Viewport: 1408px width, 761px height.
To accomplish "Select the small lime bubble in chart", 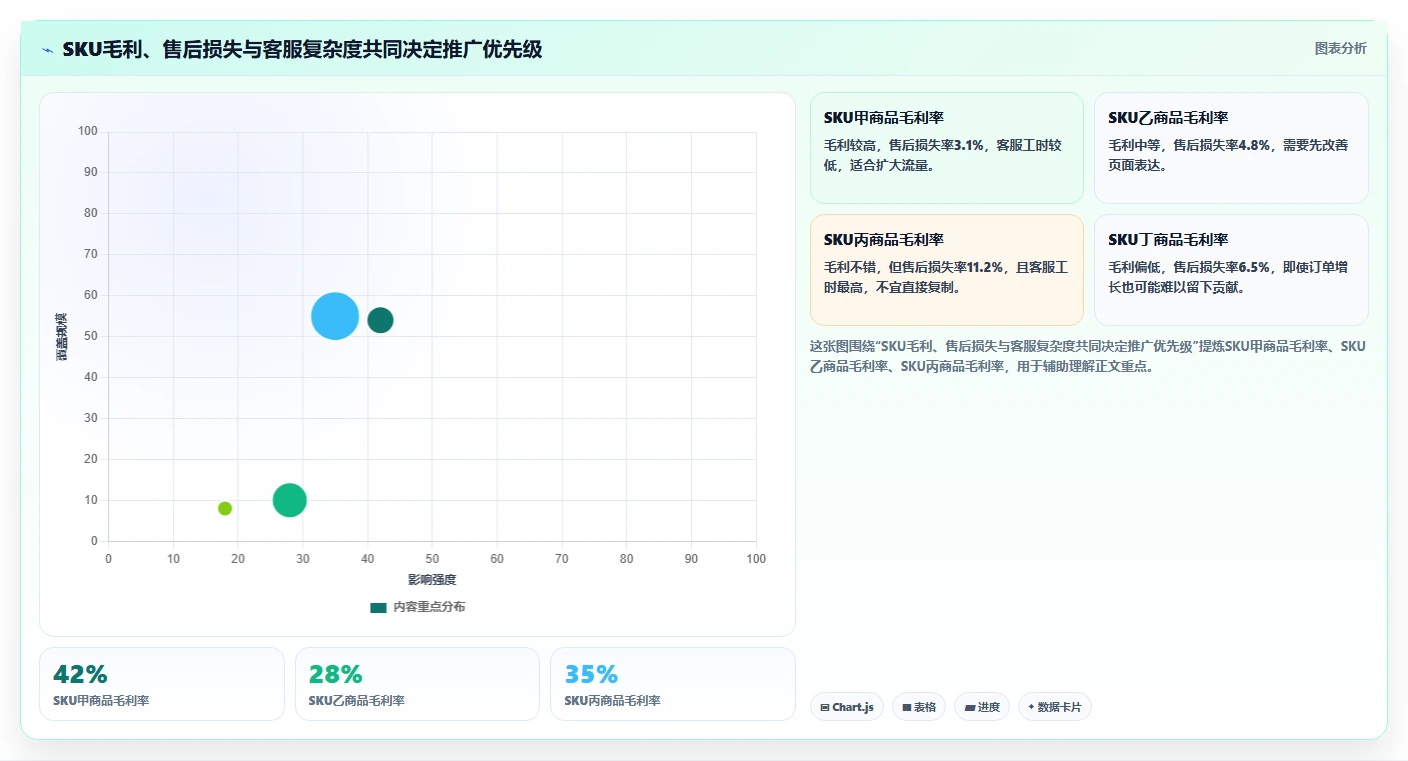I will pos(225,508).
